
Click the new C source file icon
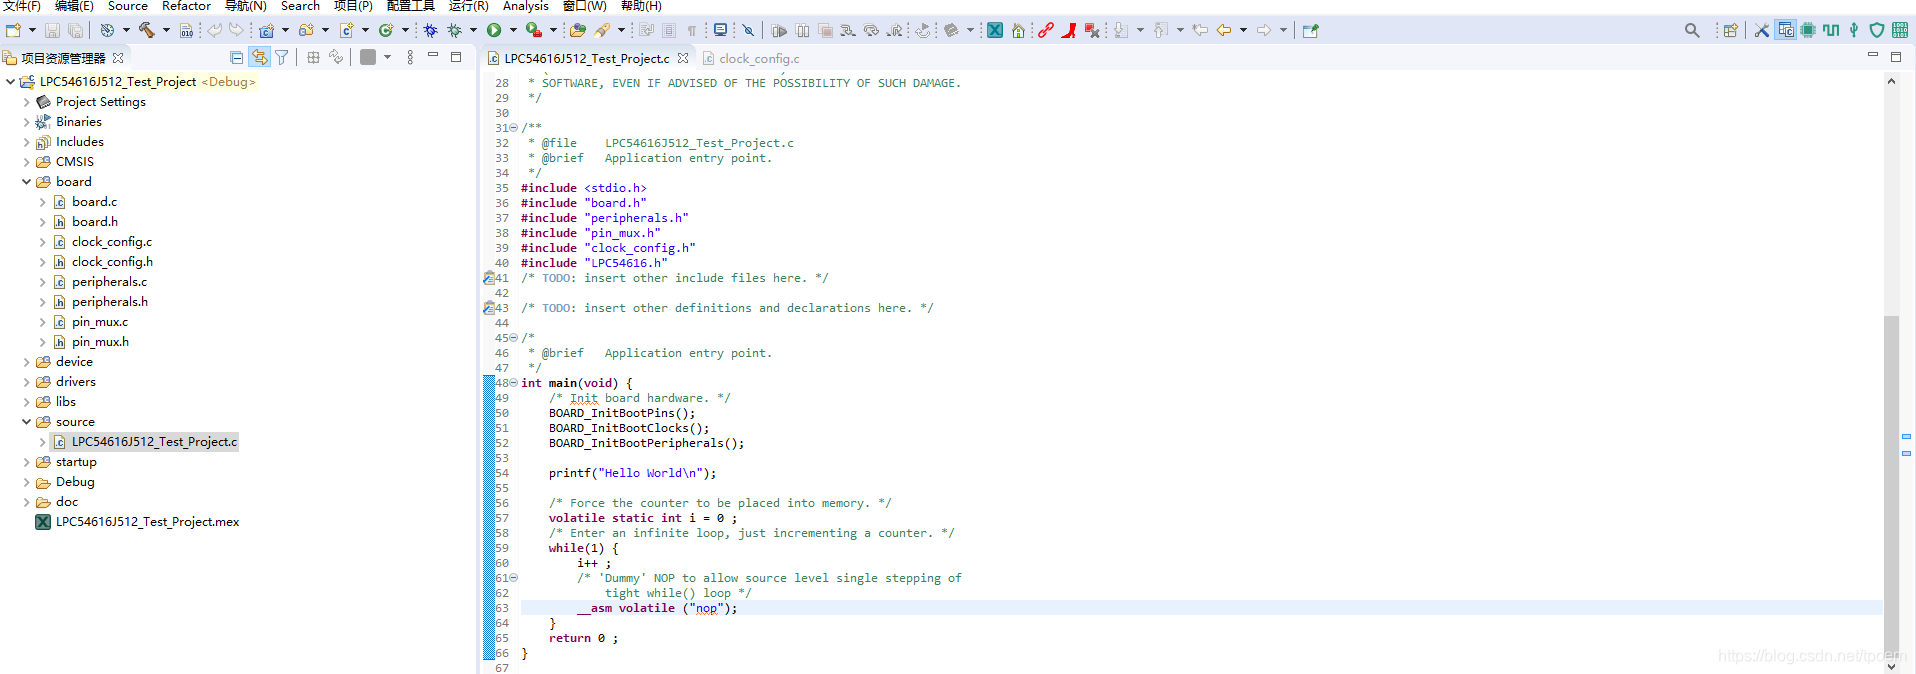[x=347, y=30]
